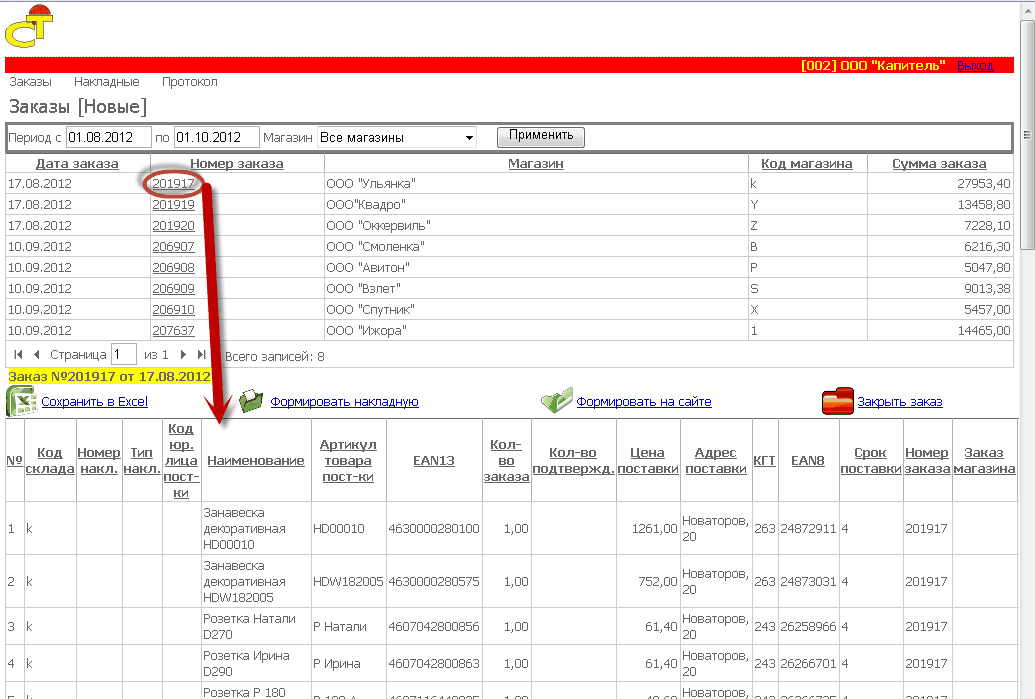
Task: Sort by Номер заказа column header
Action: pyautogui.click(x=237, y=164)
